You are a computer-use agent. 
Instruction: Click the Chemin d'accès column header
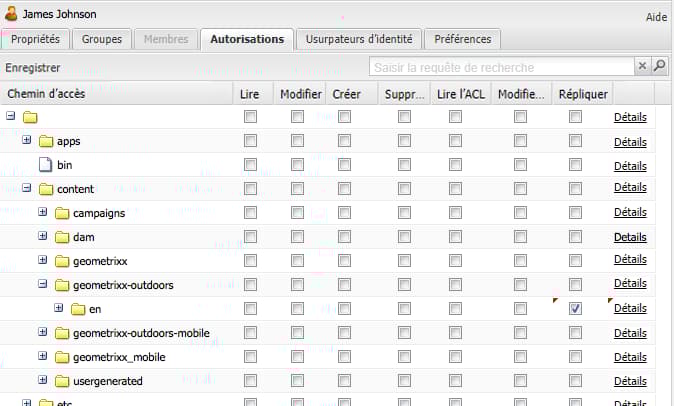point(116,94)
